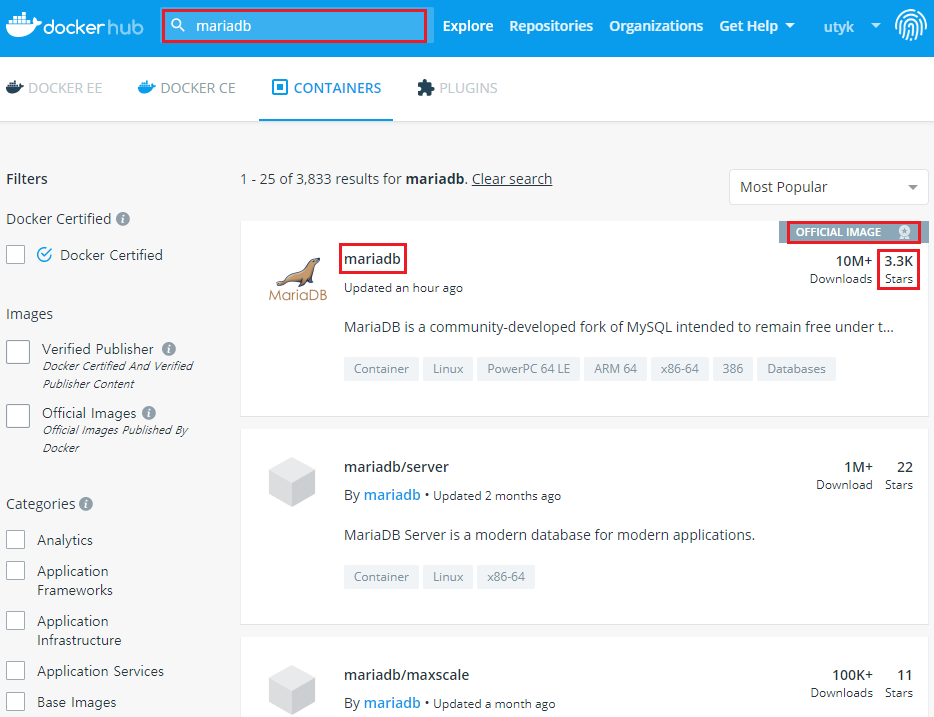Check the Verified Publisher filter
Screen dimensions: 934x717
[18, 352]
